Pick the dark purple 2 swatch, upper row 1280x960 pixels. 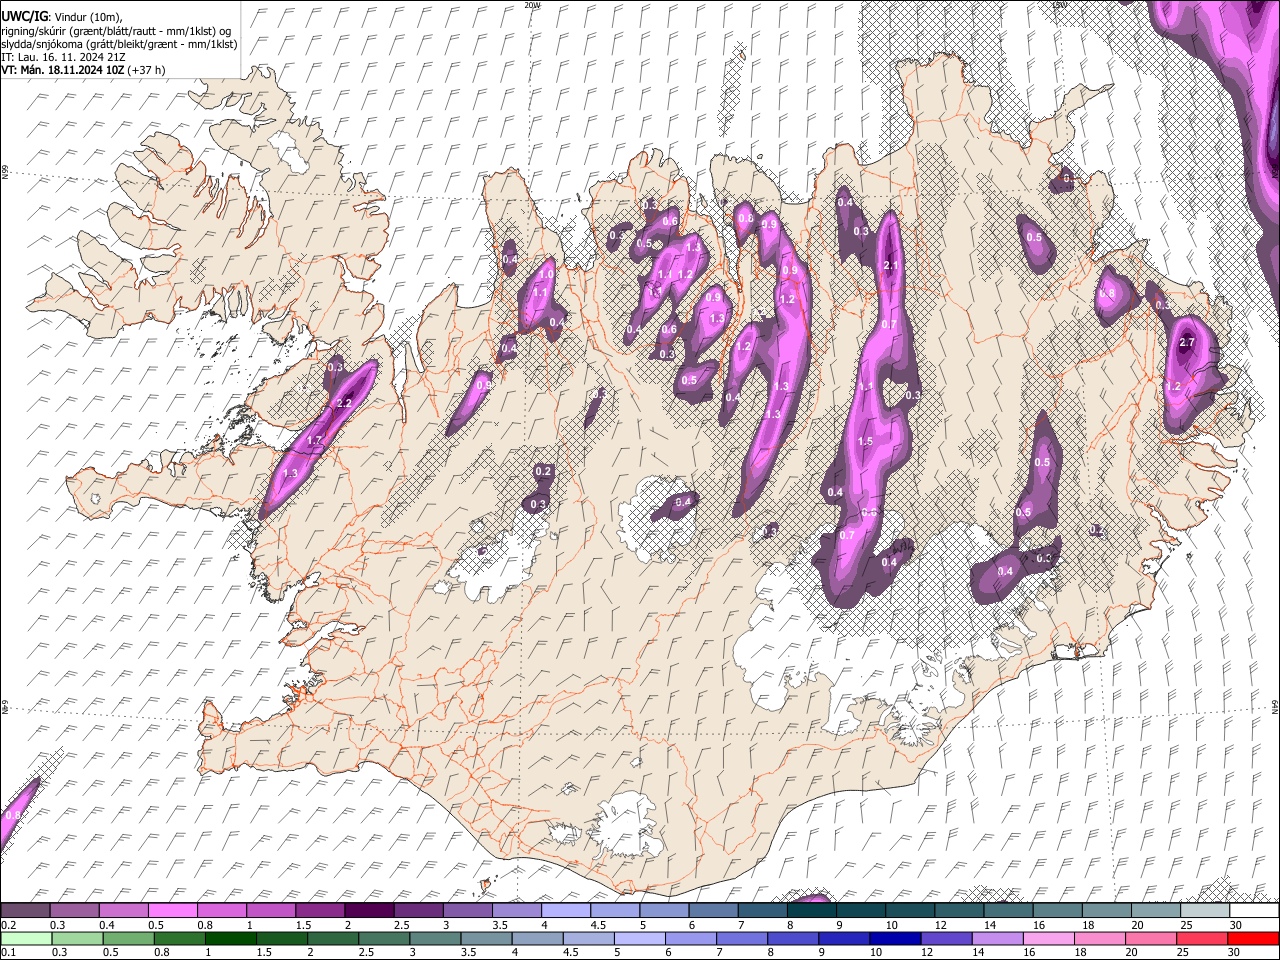pos(369,910)
